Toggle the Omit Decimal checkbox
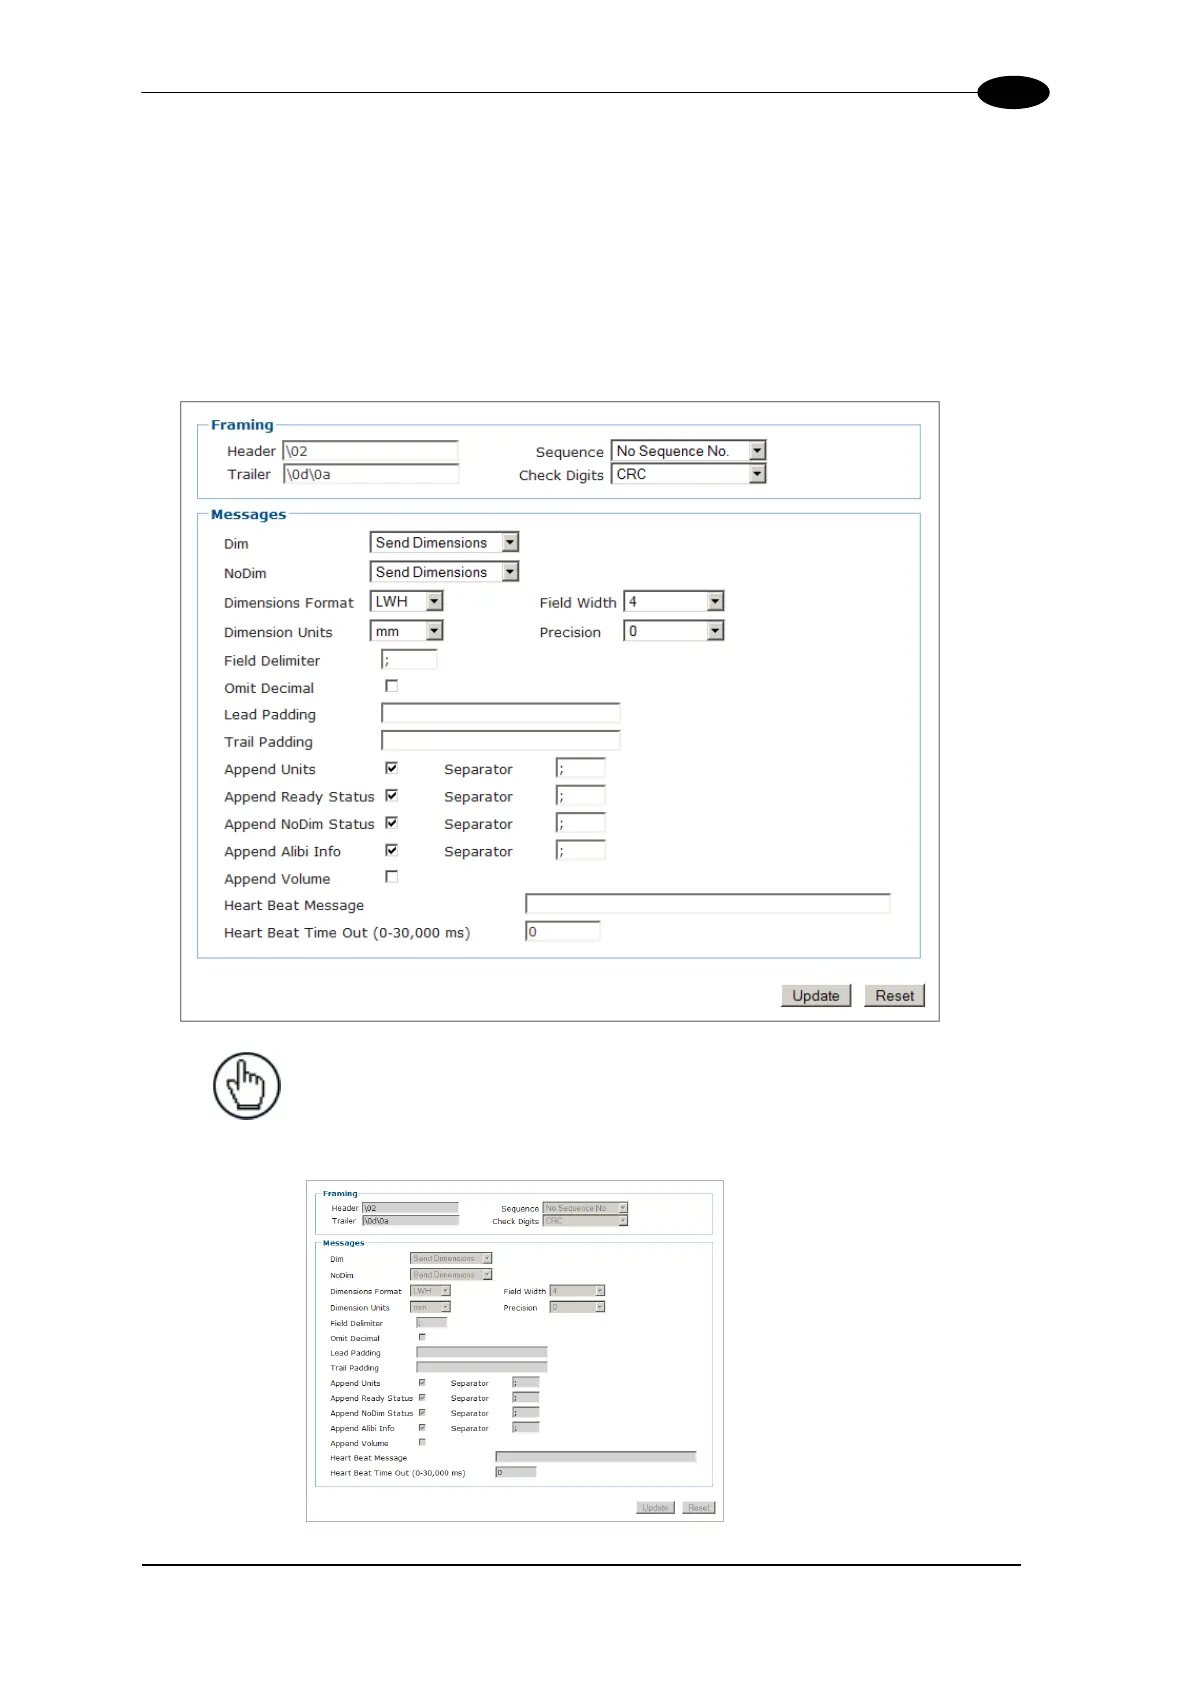 pyautogui.click(x=391, y=686)
